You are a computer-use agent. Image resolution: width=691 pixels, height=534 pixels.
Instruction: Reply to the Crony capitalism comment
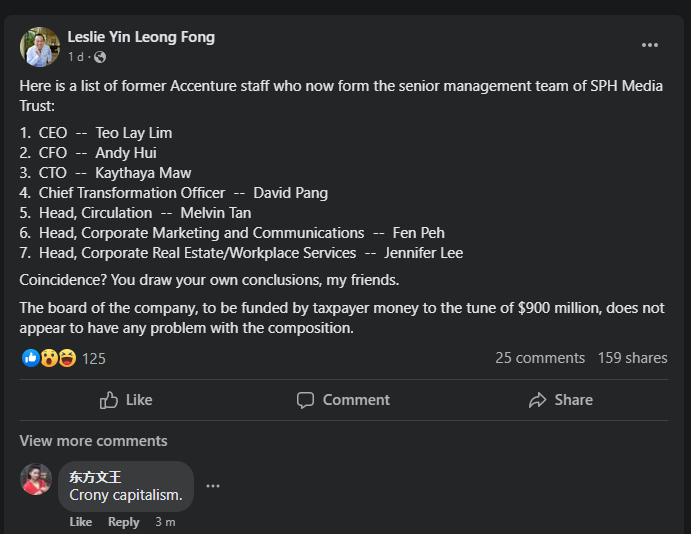124,522
